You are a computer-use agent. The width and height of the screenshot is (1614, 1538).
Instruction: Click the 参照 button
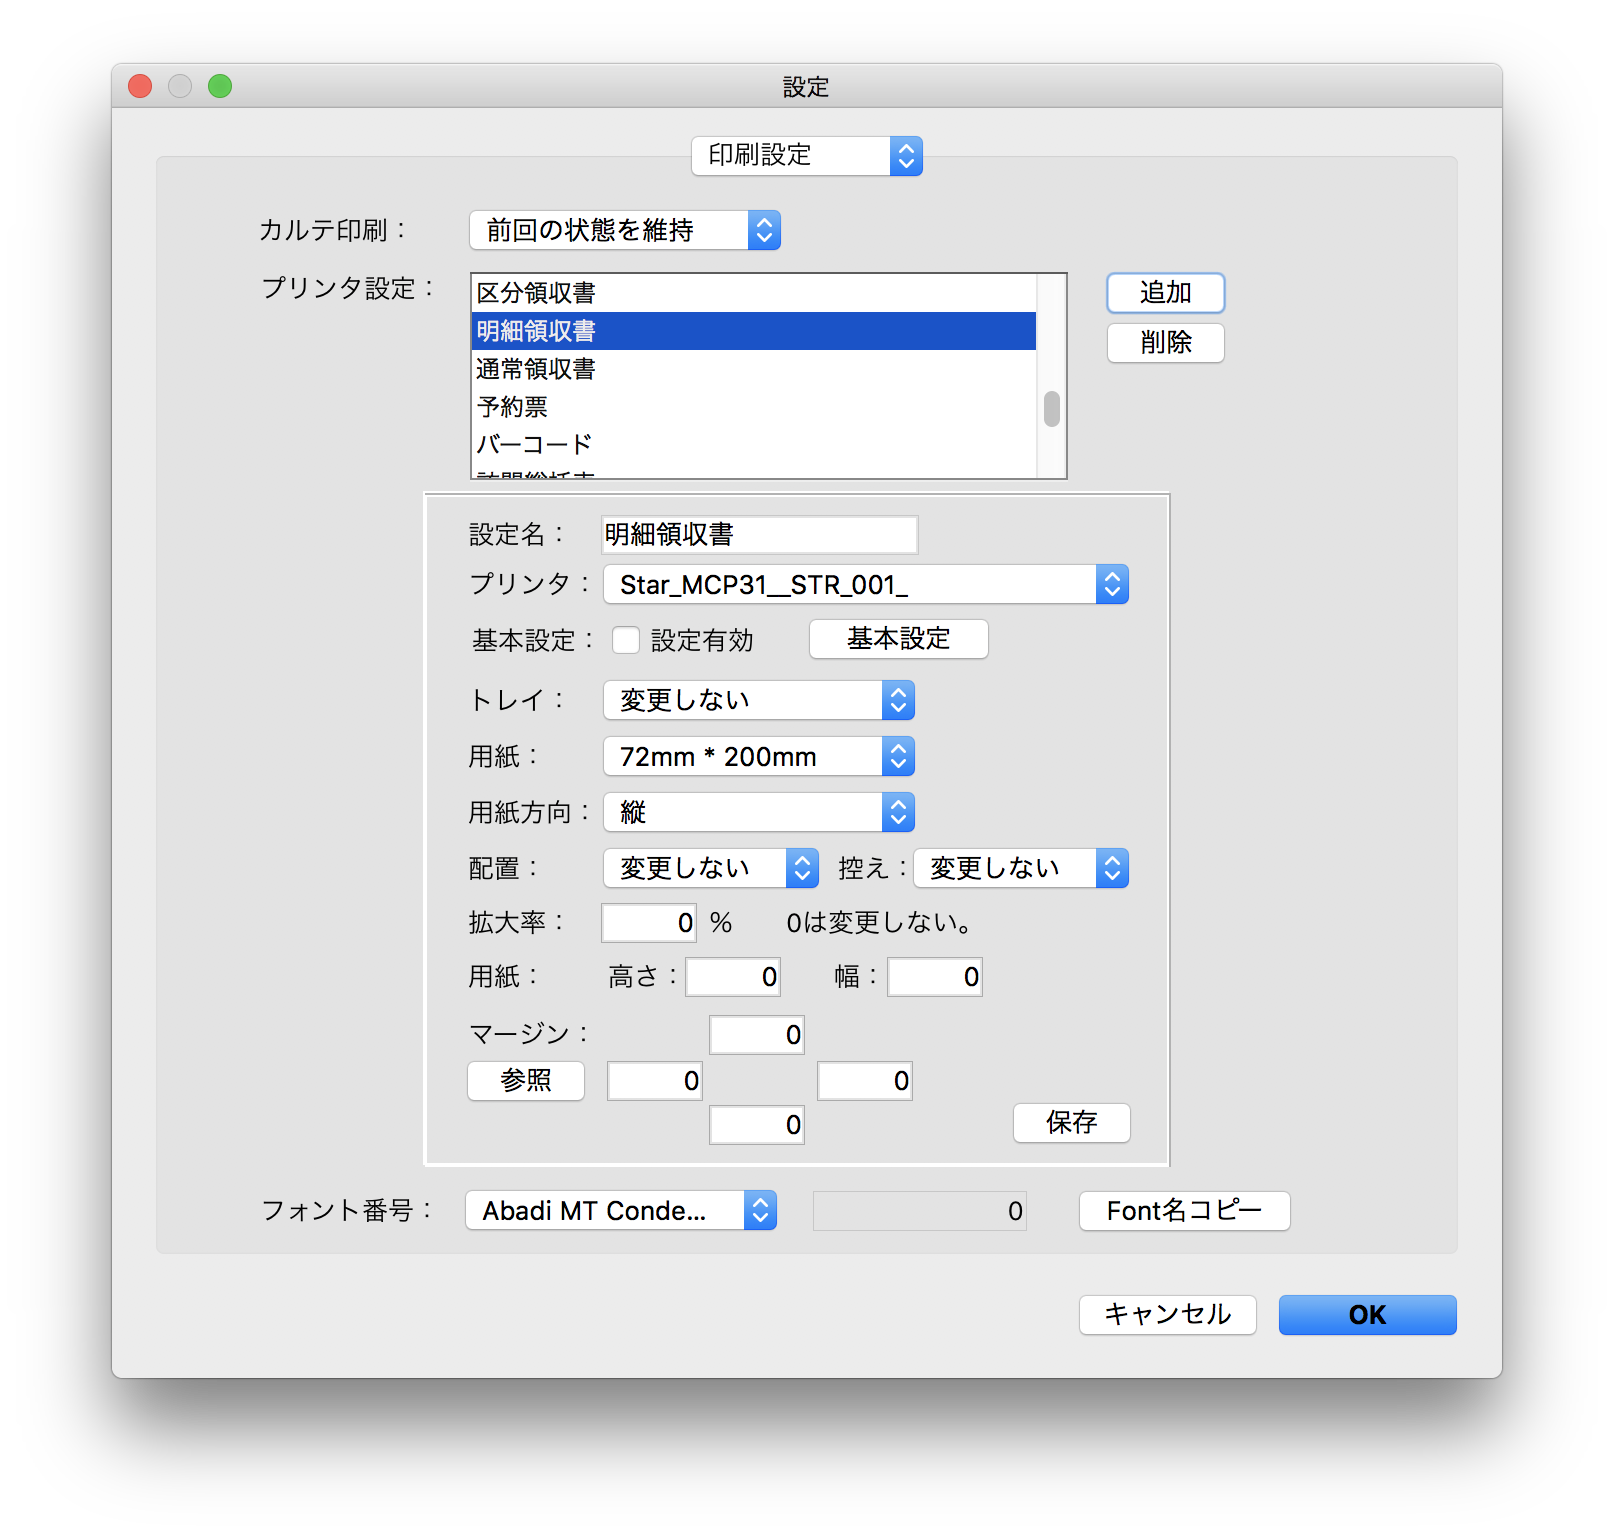pyautogui.click(x=525, y=1081)
